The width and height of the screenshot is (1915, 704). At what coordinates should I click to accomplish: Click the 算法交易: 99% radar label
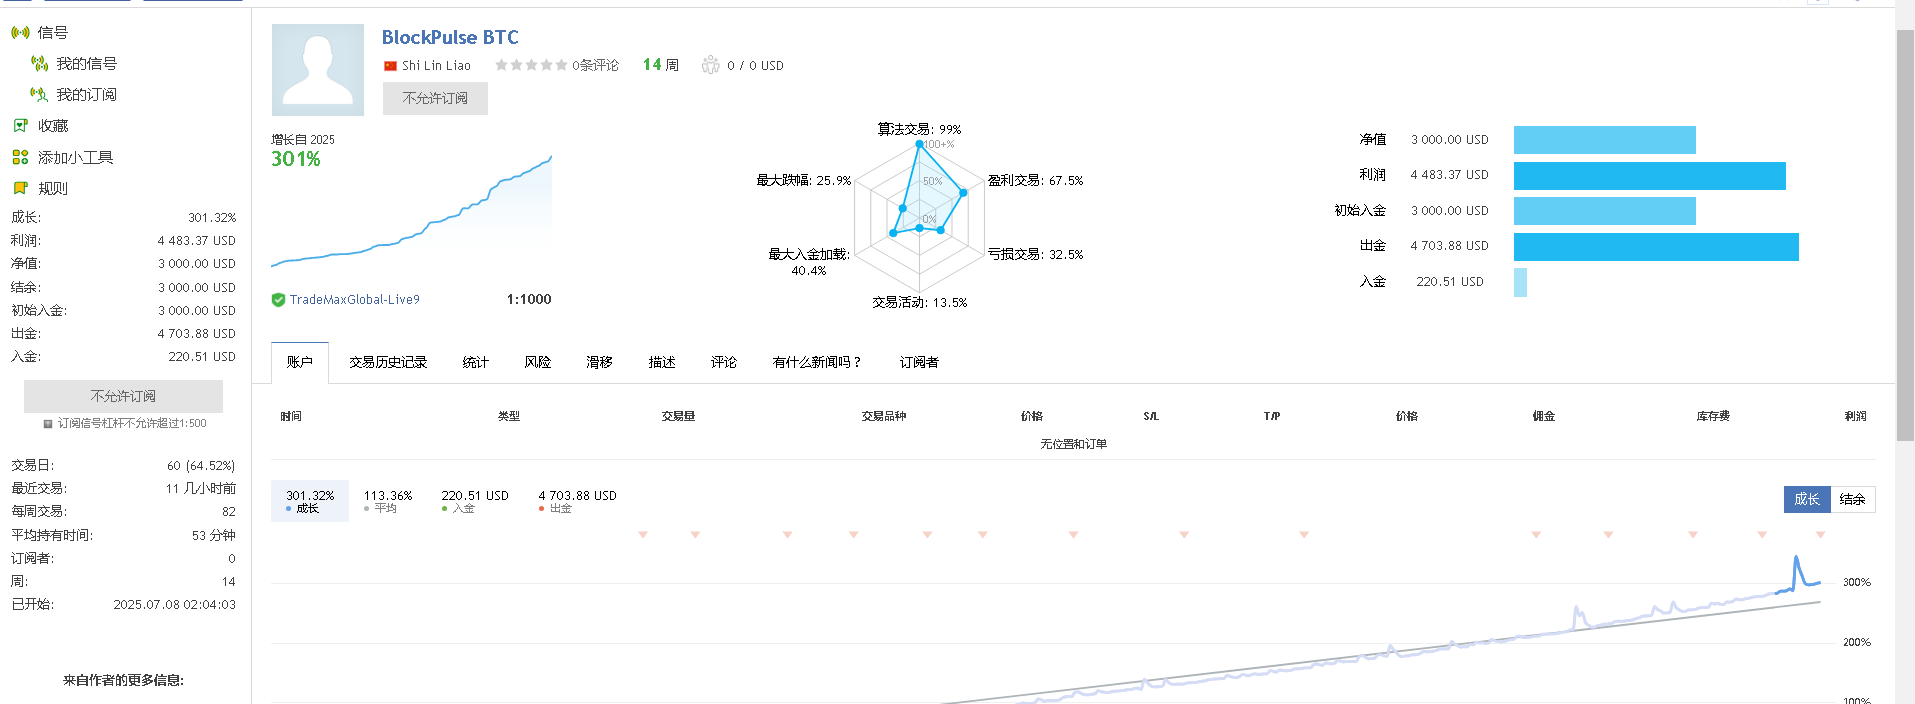tap(919, 129)
